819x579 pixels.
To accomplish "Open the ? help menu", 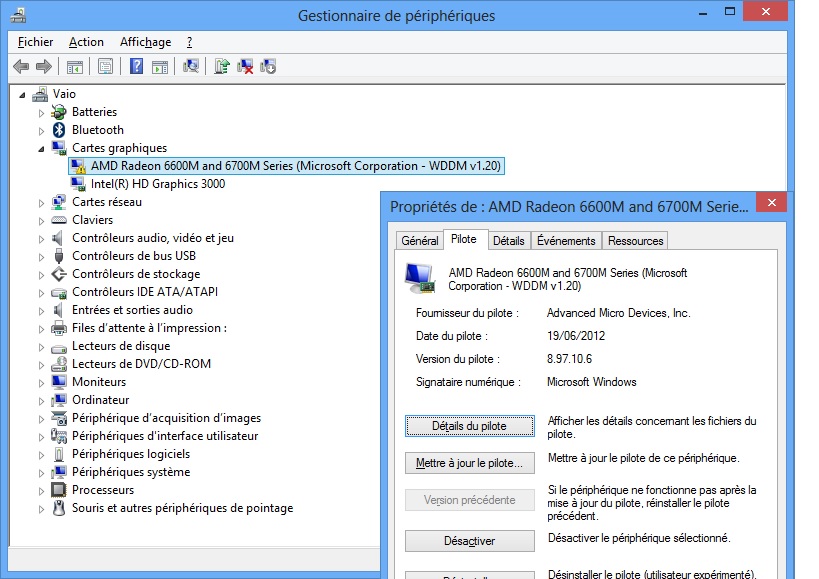I will pos(190,42).
